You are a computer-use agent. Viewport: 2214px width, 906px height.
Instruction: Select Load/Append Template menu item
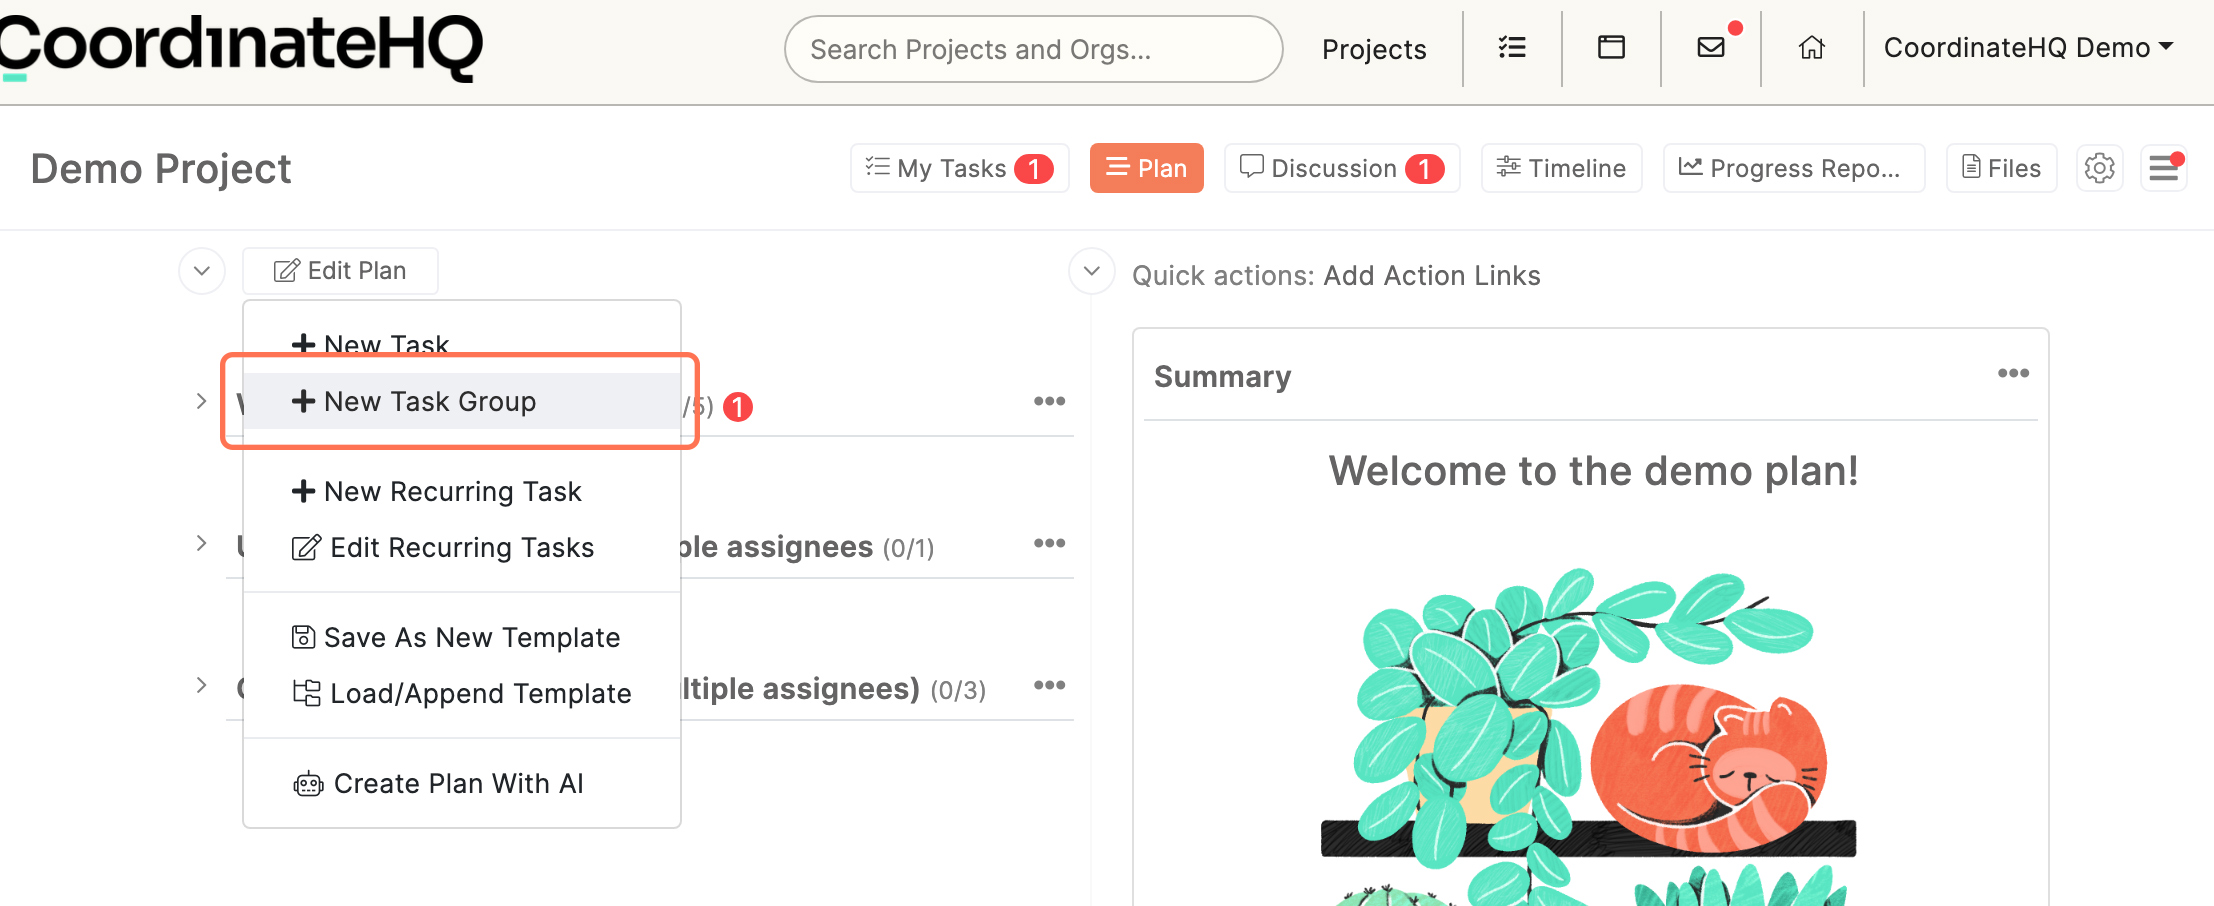(x=462, y=693)
